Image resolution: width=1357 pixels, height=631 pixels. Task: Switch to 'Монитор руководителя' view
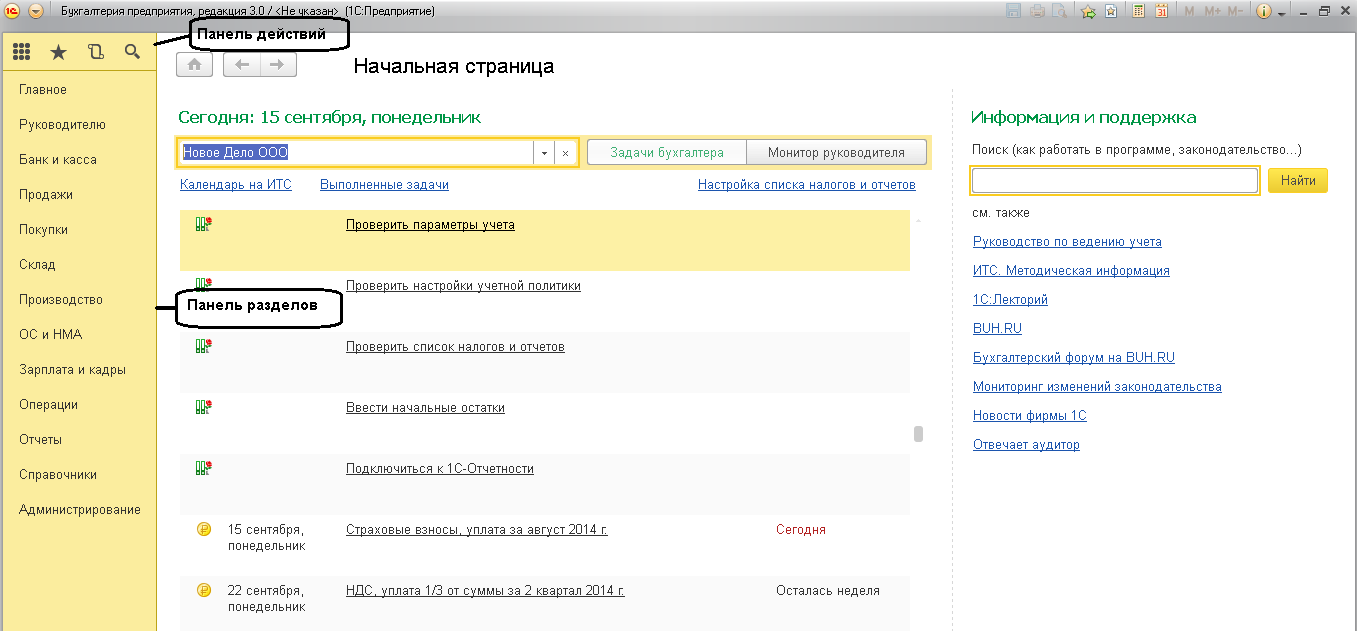[x=836, y=153]
